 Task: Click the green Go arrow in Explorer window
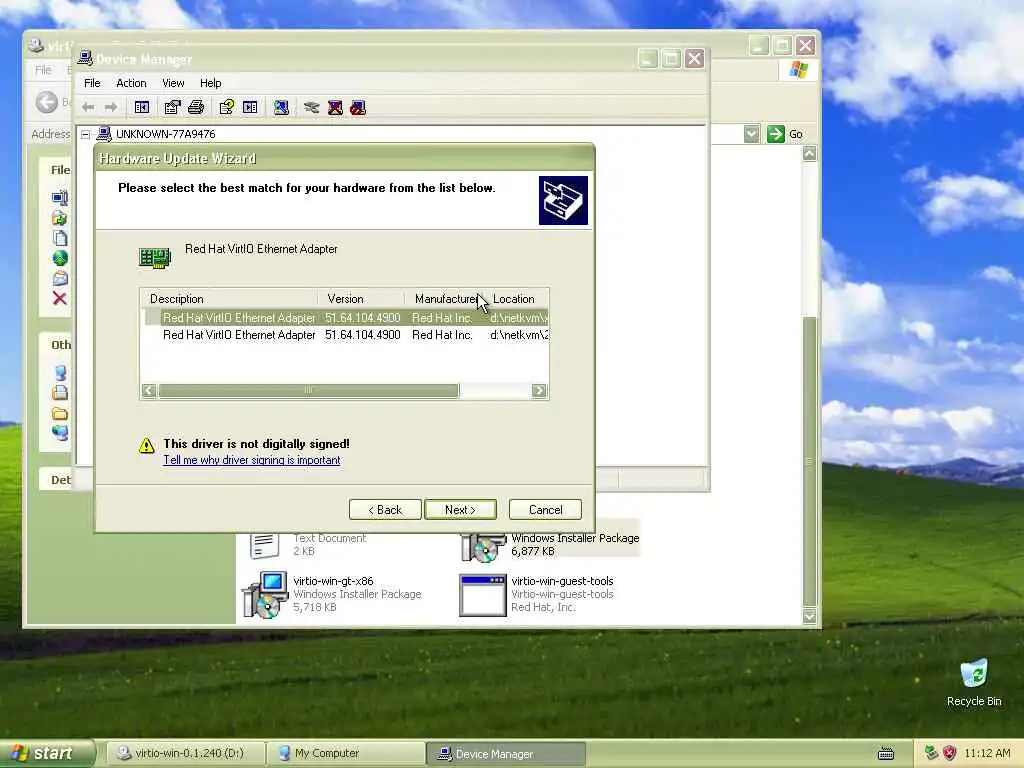[x=776, y=134]
